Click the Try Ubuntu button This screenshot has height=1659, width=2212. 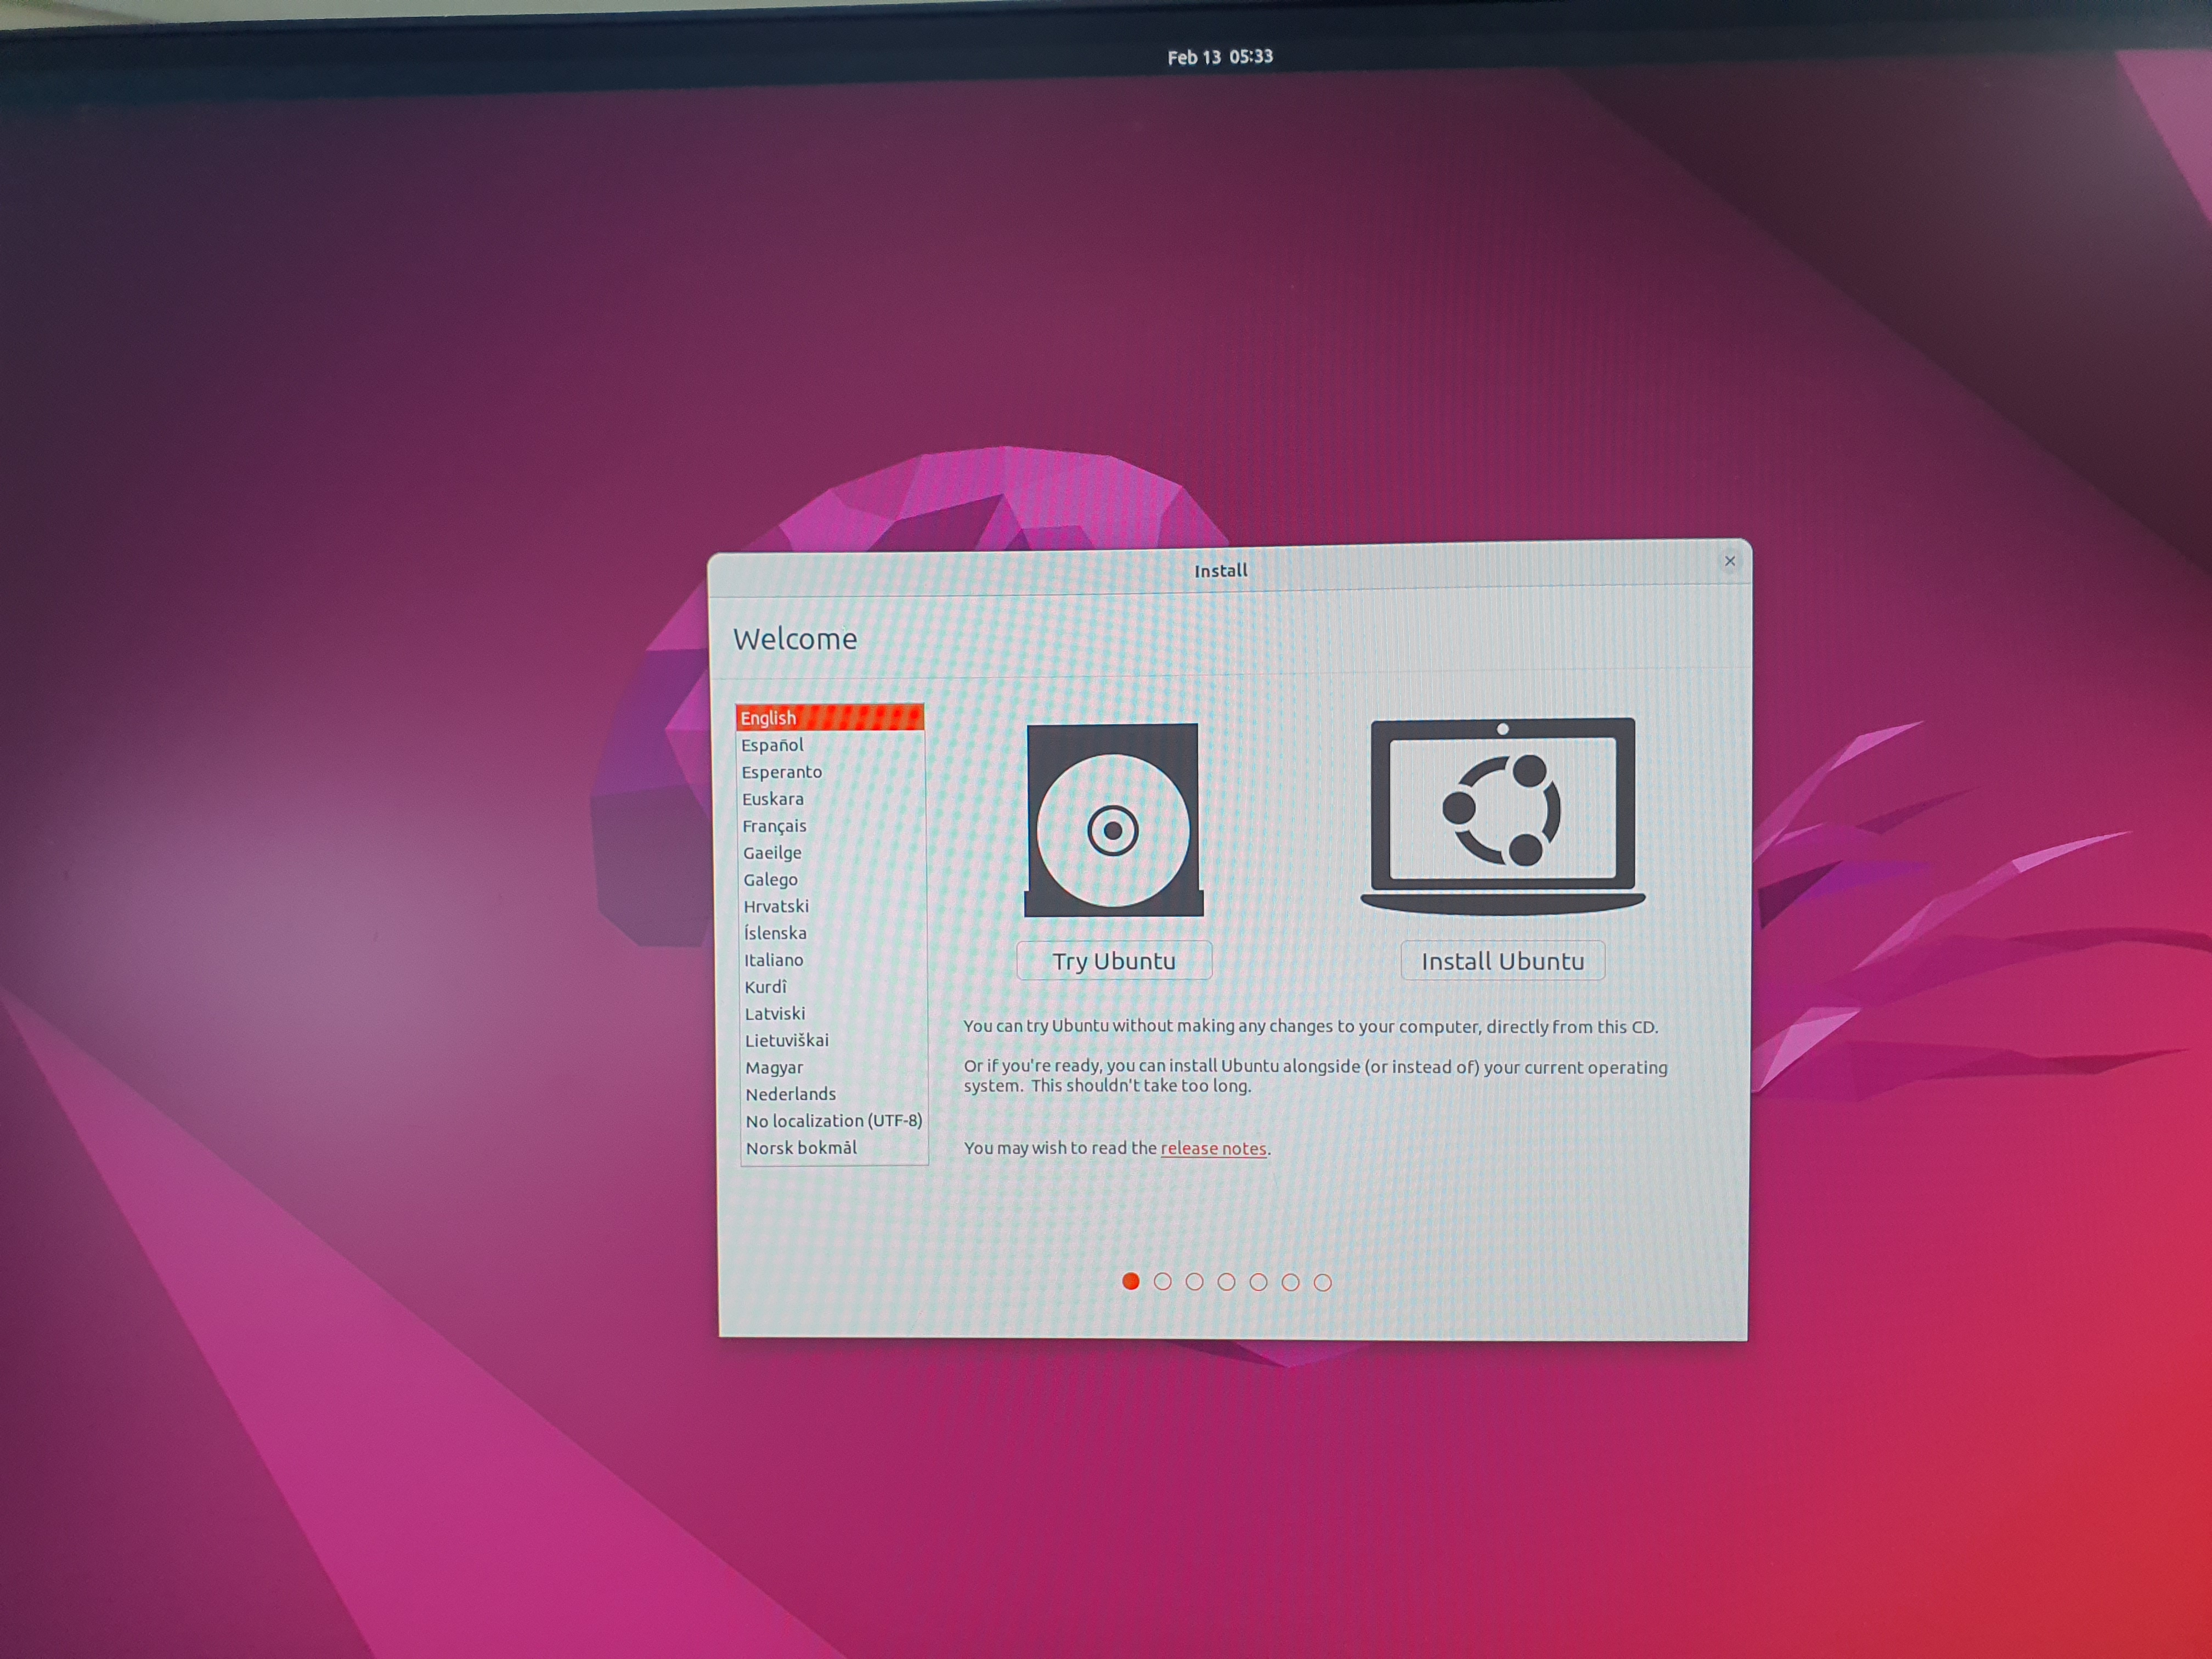point(1114,961)
